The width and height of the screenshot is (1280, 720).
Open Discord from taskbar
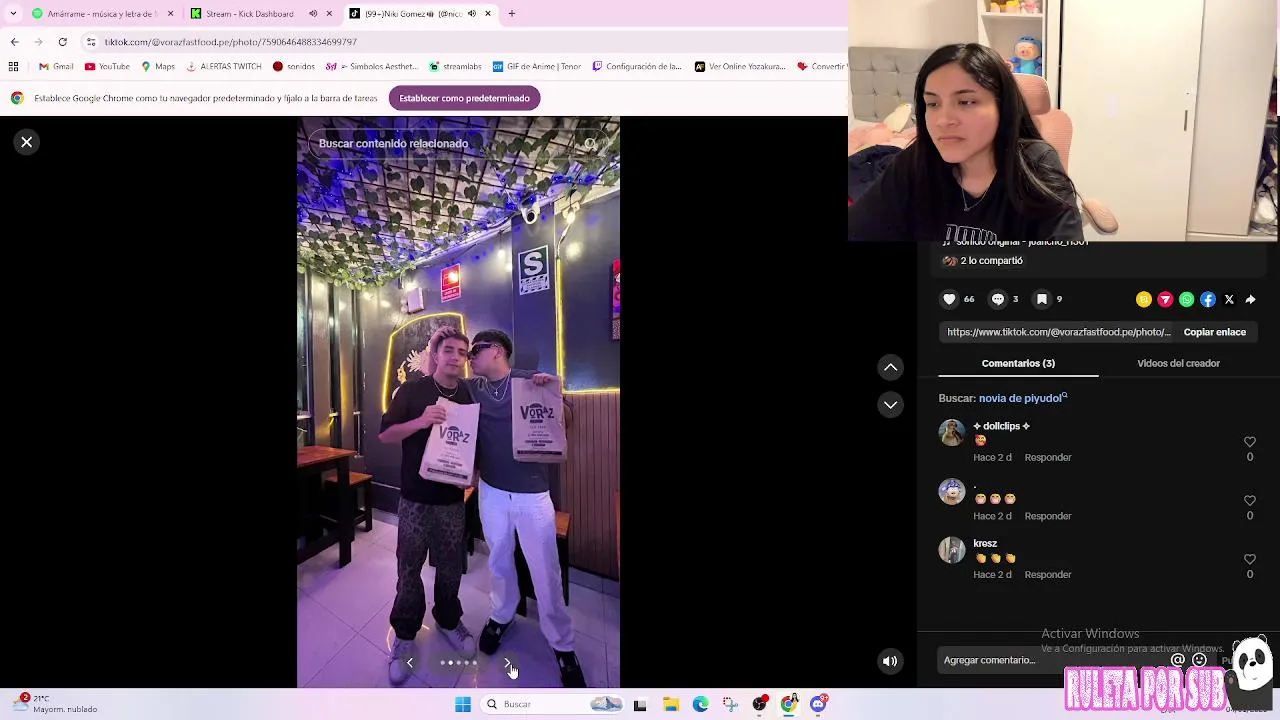[x=818, y=704]
